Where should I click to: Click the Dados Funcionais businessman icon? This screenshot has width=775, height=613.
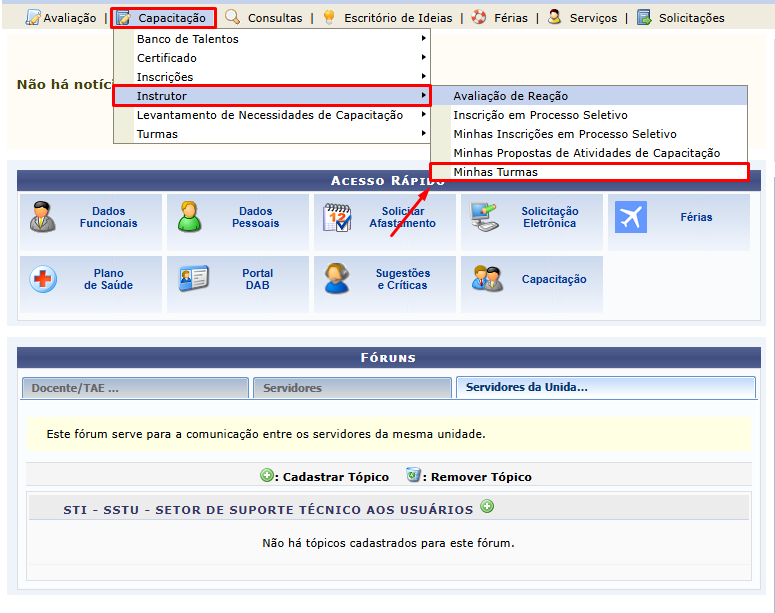pos(43,217)
